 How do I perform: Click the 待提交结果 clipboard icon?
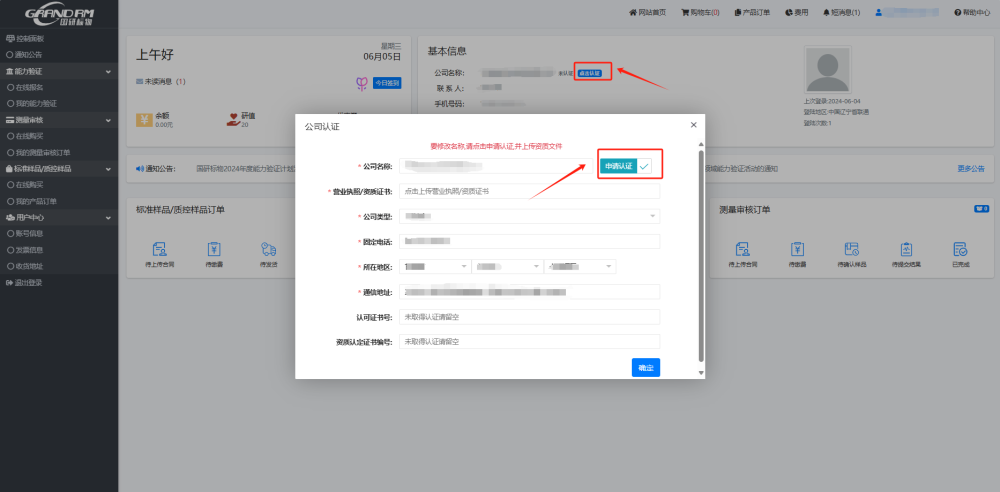coord(906,253)
